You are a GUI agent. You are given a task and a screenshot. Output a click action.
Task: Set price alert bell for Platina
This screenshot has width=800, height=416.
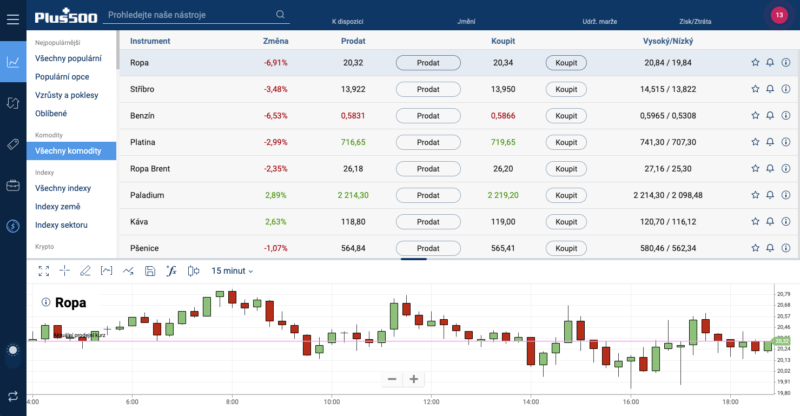770,142
